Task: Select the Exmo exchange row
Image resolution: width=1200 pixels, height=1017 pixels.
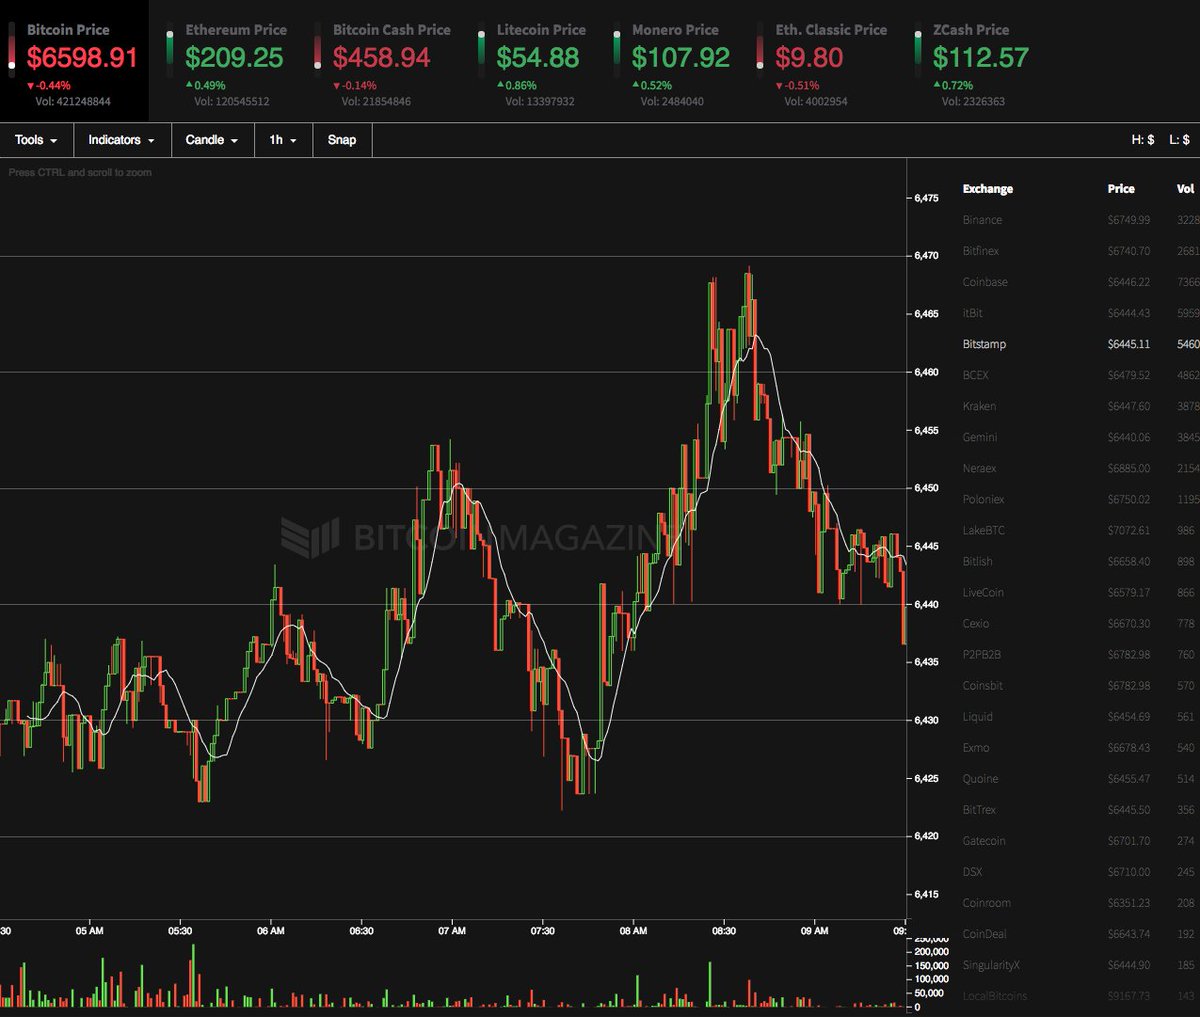Action: tap(1080, 747)
